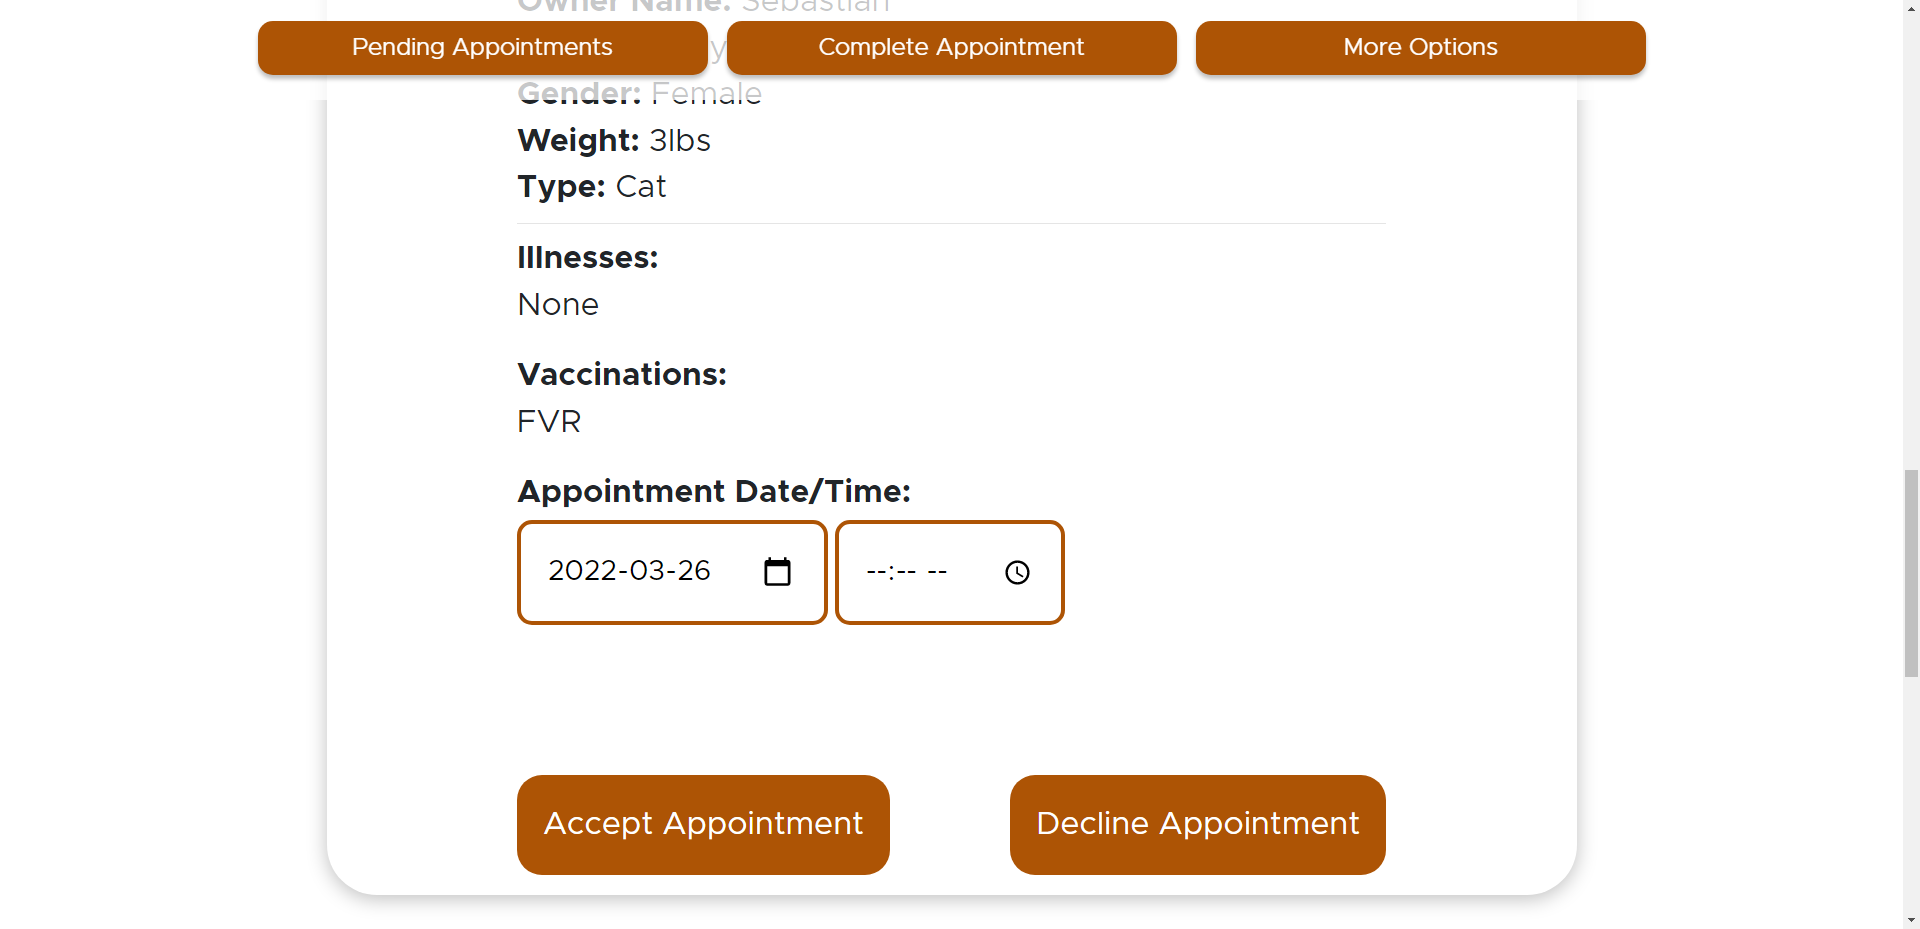Select the day 26 in date field
The width and height of the screenshot is (1920, 929).
click(693, 571)
